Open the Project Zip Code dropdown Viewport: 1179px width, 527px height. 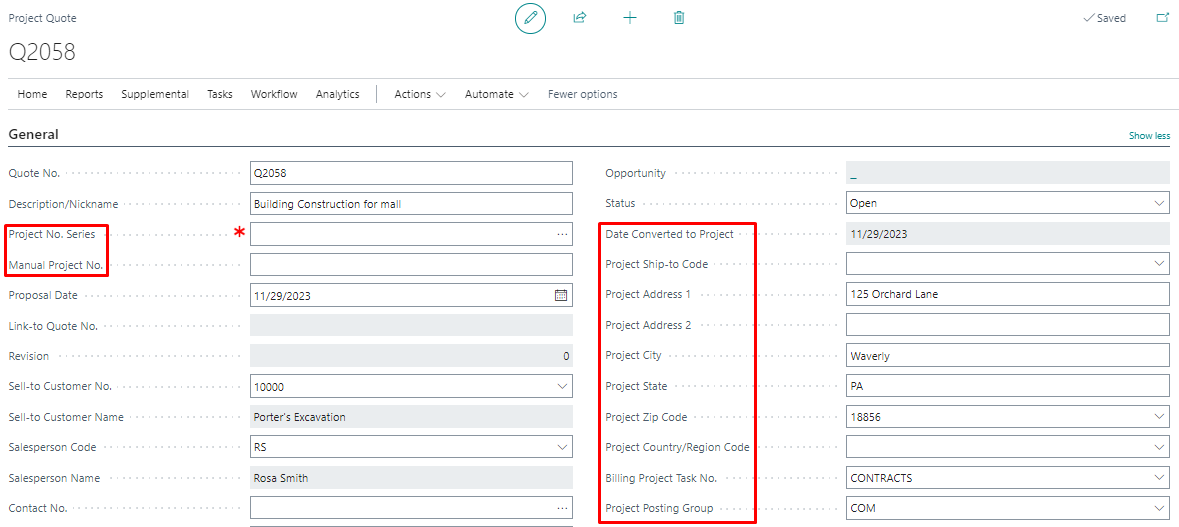click(x=1159, y=417)
